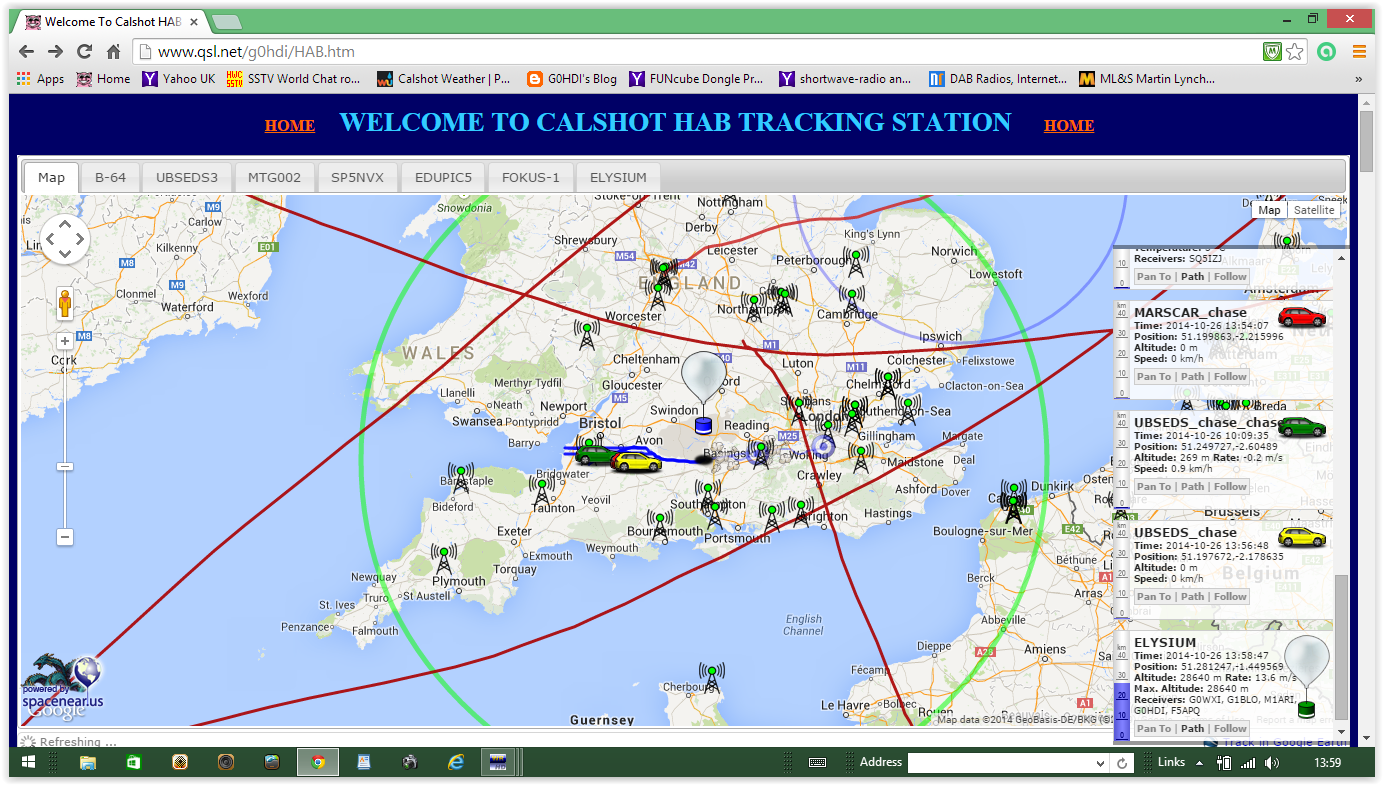Image resolution: width=1383 pixels, height=785 pixels.
Task: Toggle Follow for yellow UBSEDS_chase
Action: coord(1231,597)
